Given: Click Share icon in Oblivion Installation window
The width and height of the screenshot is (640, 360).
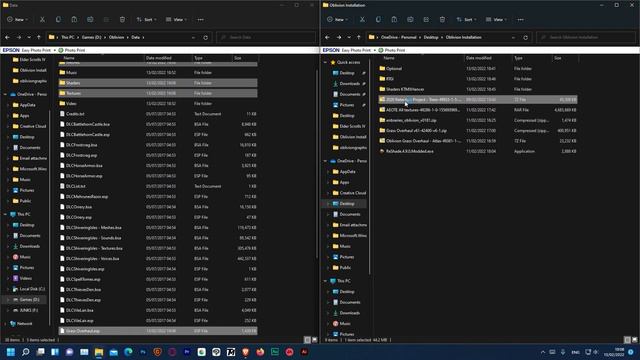Looking at the screenshot, I should pos(426,20).
